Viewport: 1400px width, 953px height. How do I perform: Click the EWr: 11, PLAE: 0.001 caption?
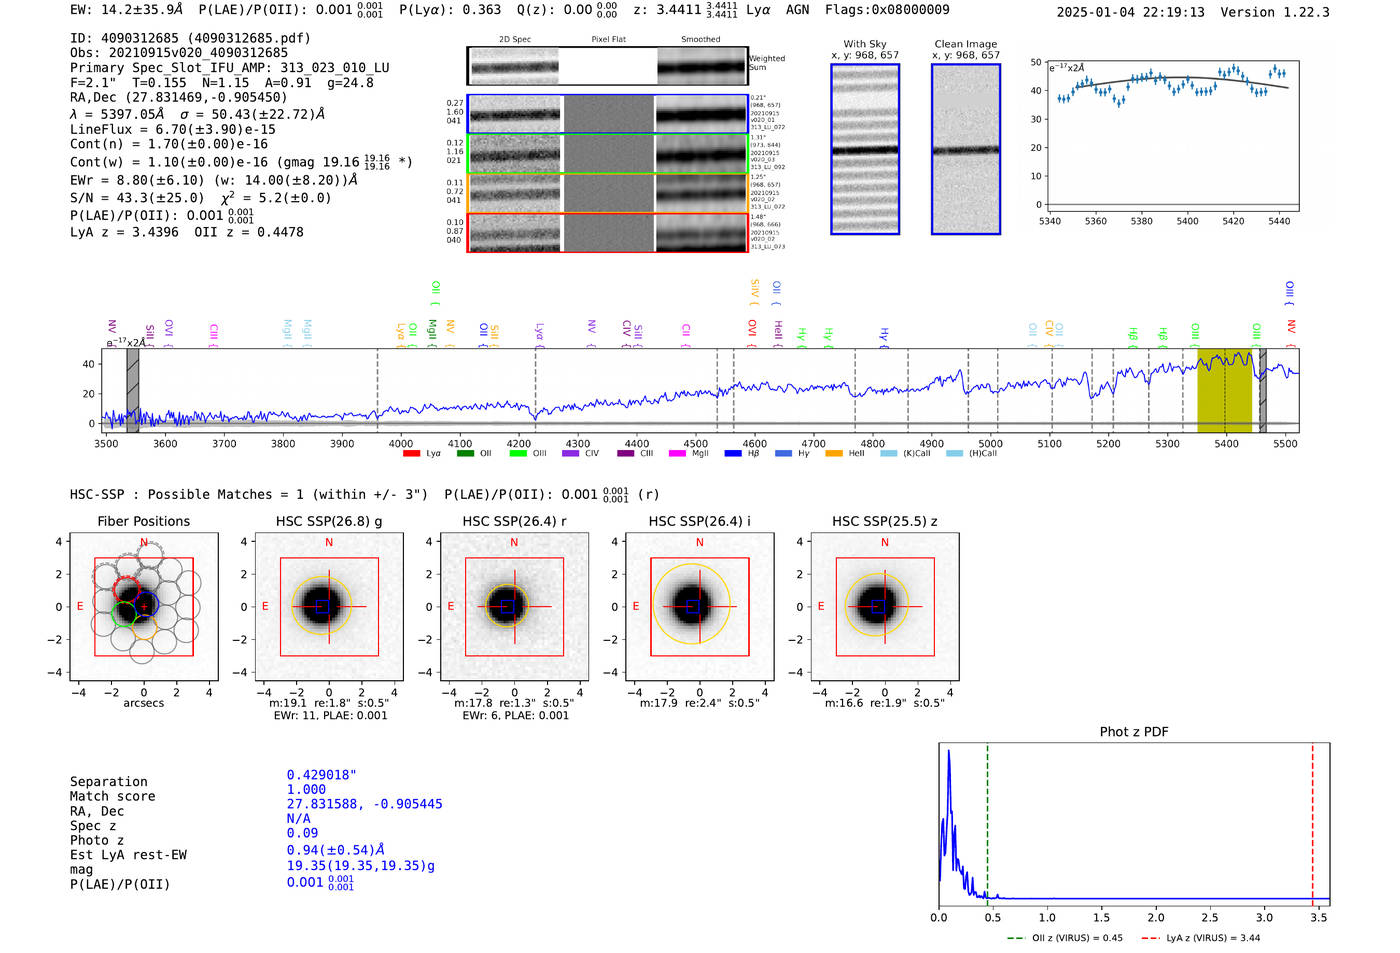pyautogui.click(x=330, y=716)
